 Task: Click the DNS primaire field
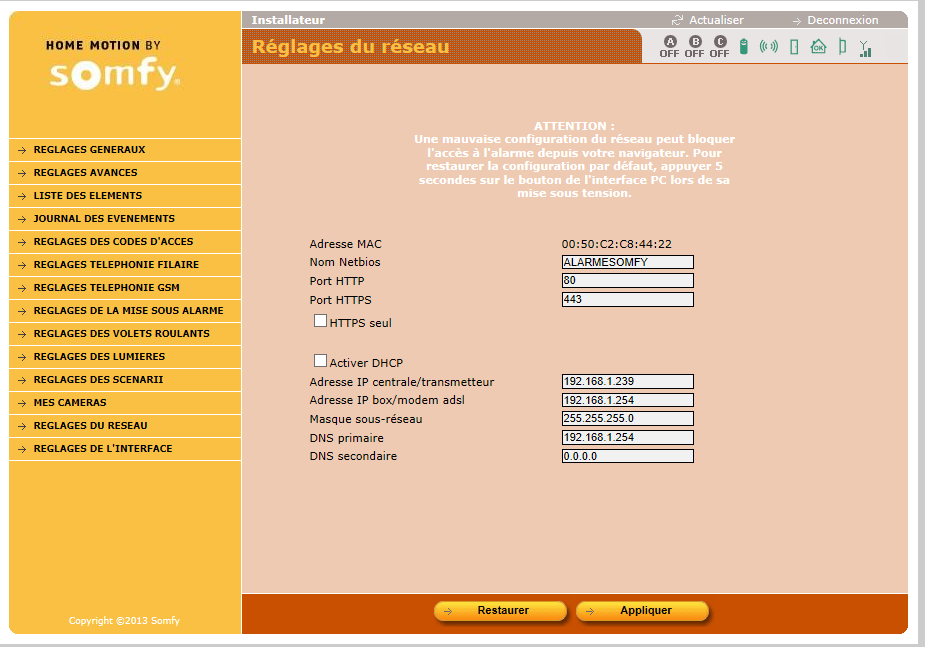(x=628, y=437)
